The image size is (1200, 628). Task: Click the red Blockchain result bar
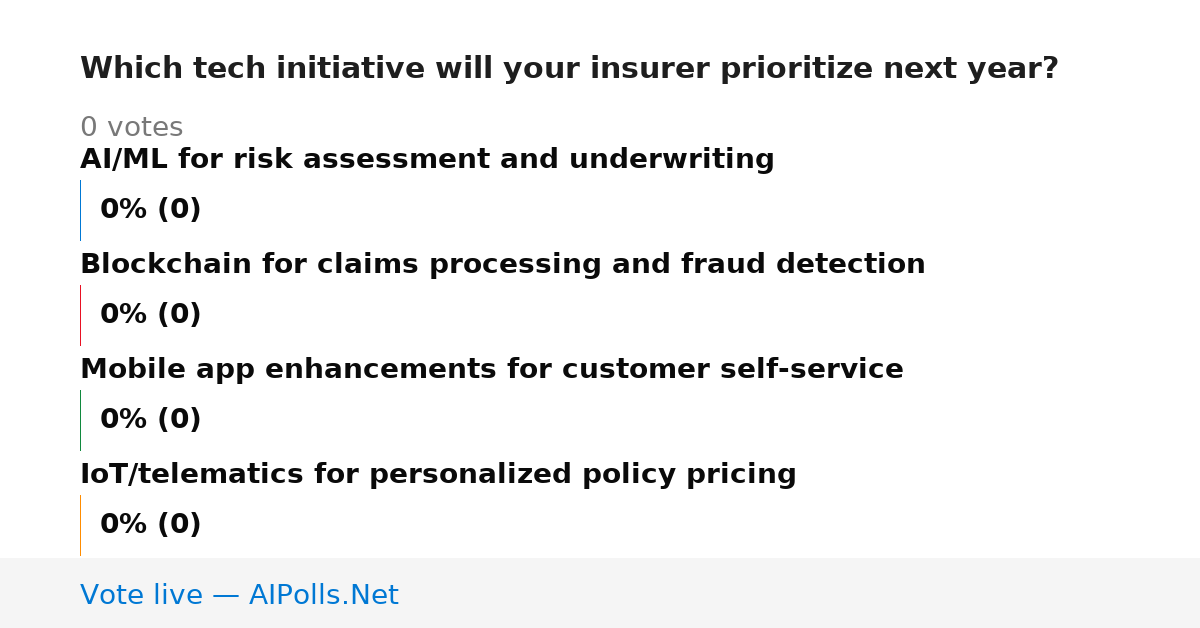[80, 315]
